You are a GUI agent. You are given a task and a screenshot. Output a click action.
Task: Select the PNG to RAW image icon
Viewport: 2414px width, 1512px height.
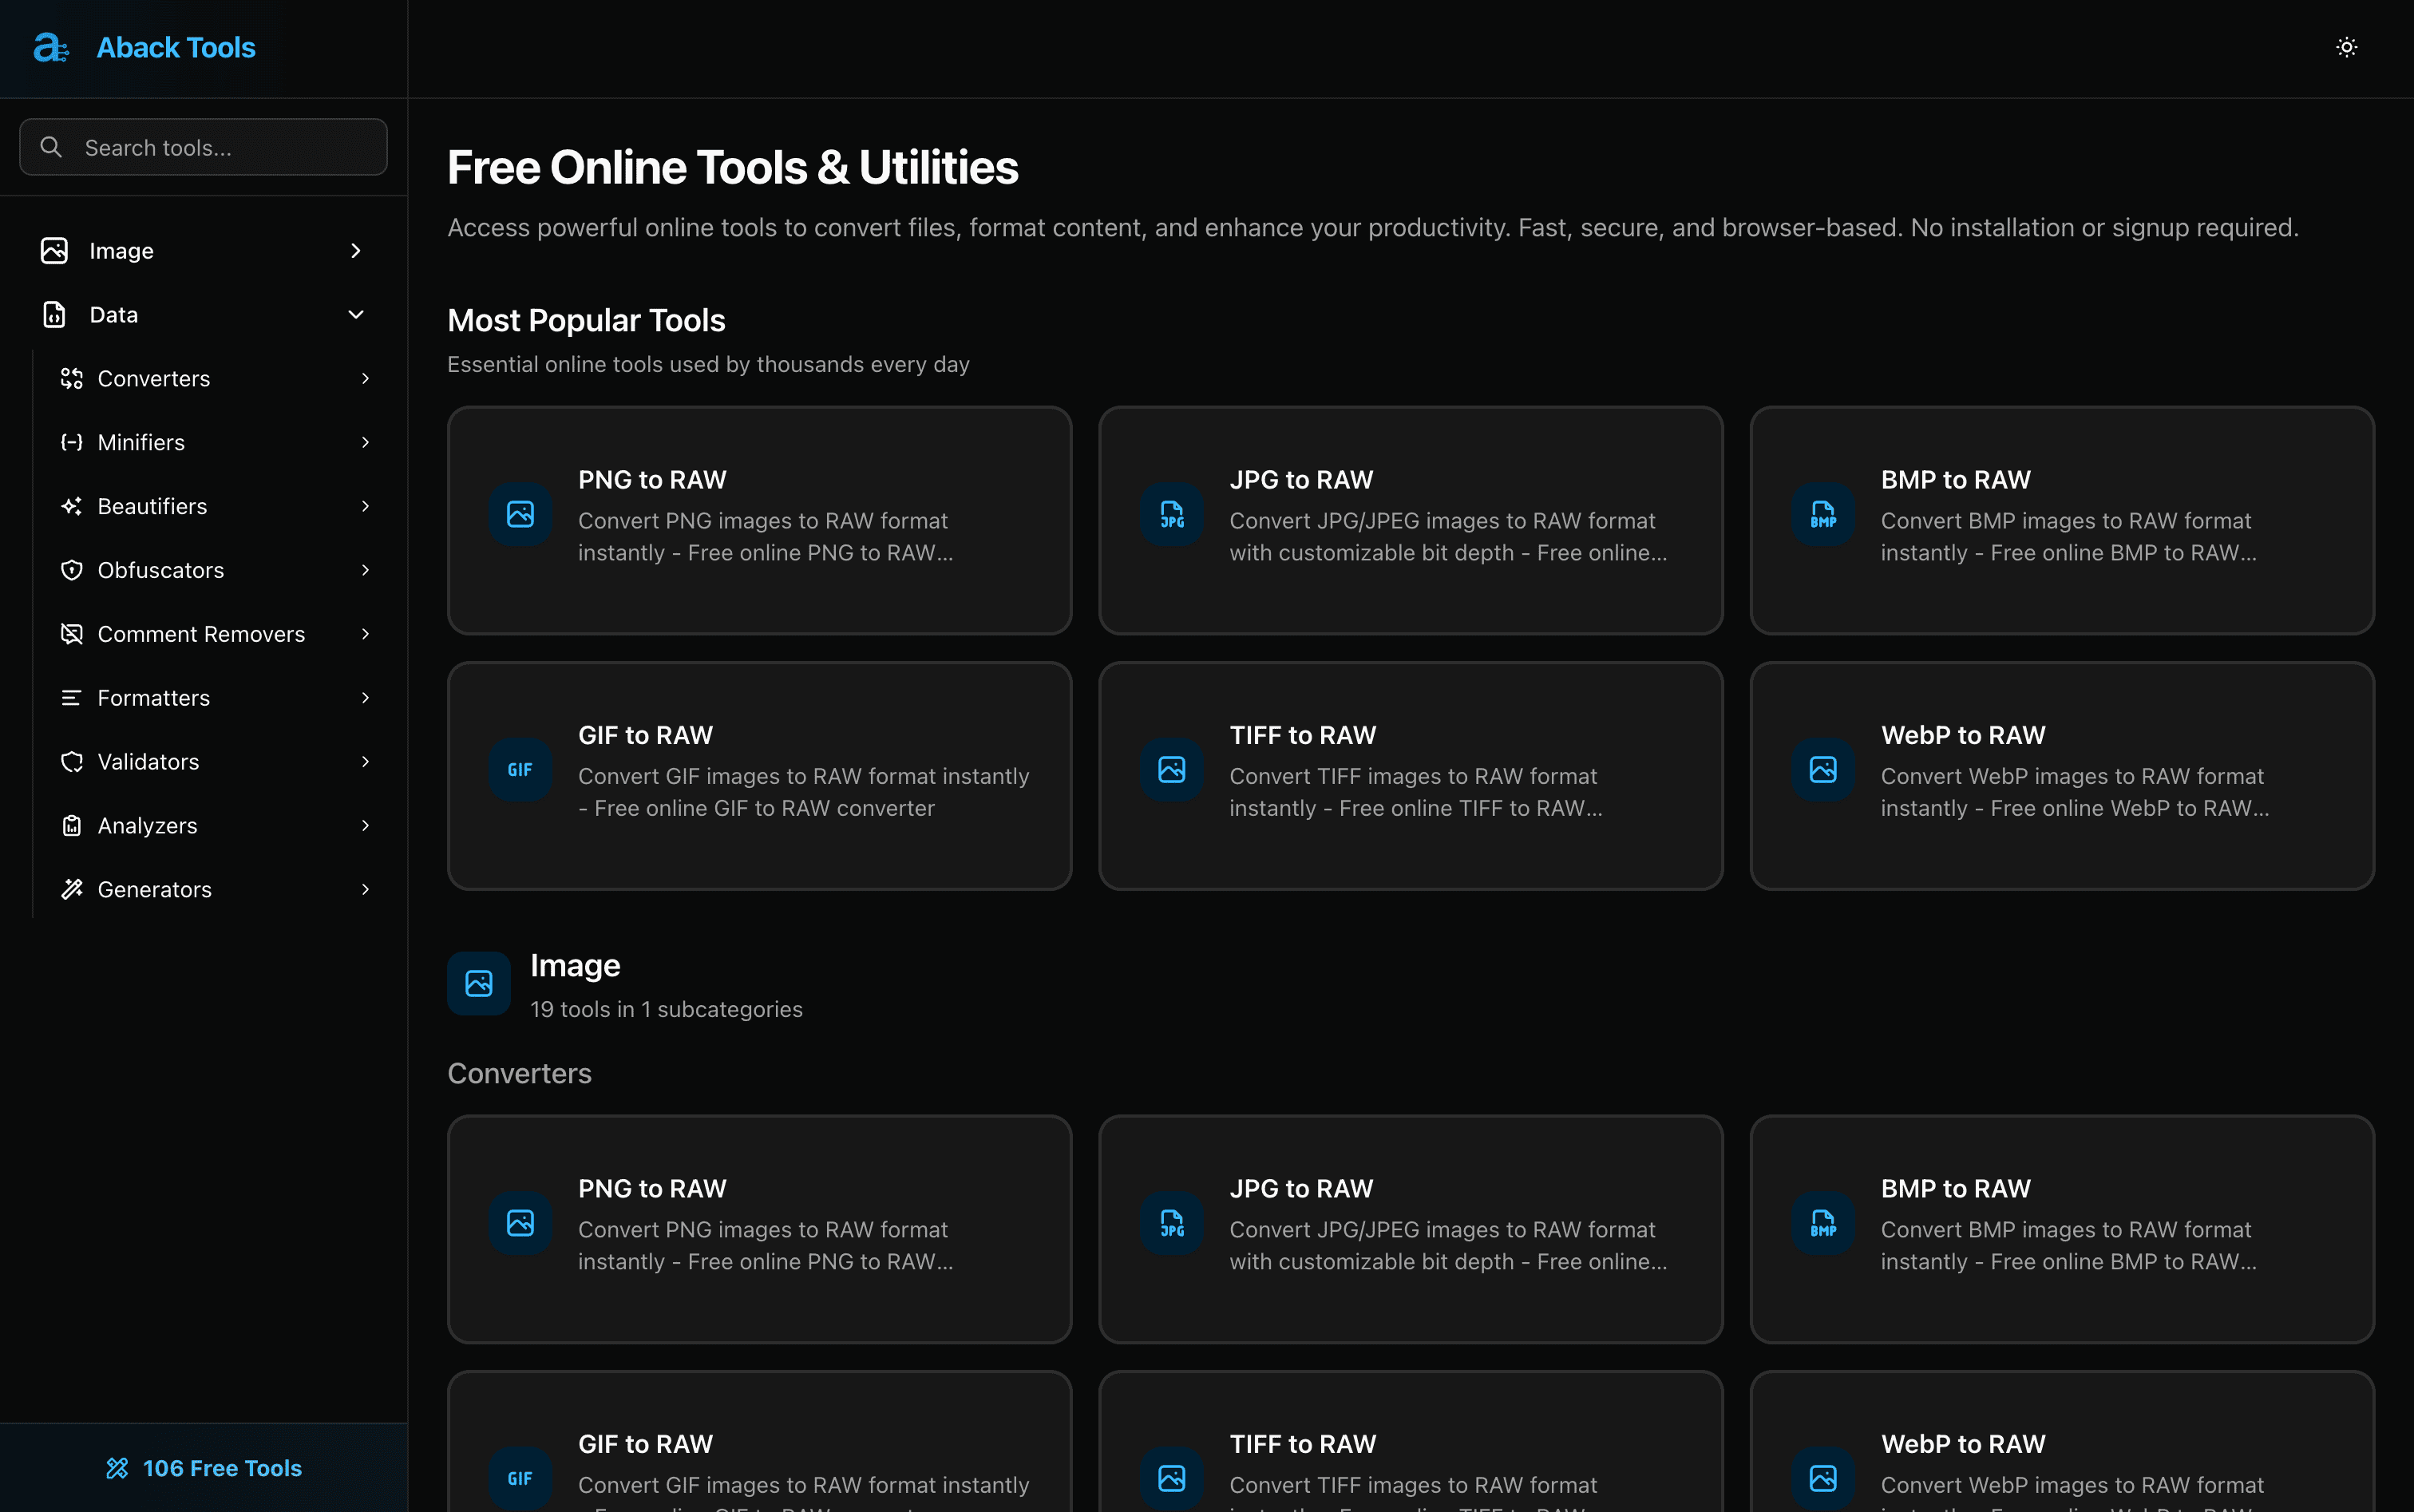519,514
